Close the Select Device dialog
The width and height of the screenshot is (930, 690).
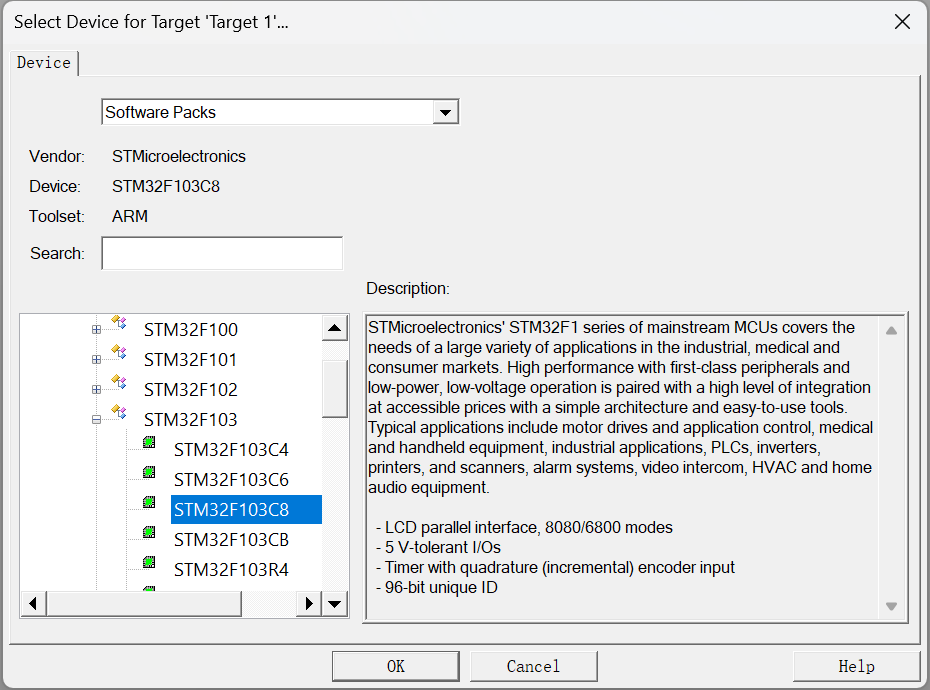(x=902, y=22)
